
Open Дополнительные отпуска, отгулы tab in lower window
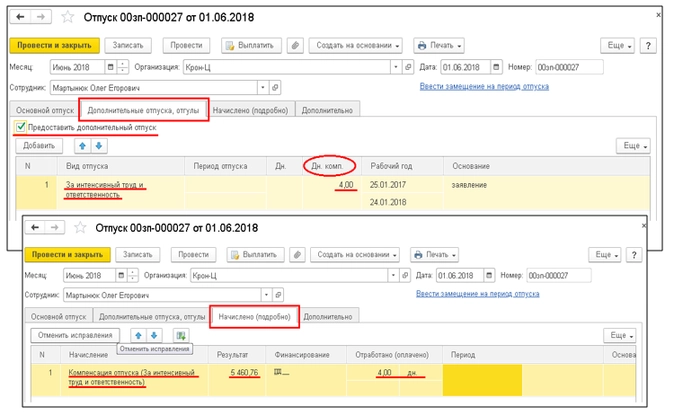point(152,316)
